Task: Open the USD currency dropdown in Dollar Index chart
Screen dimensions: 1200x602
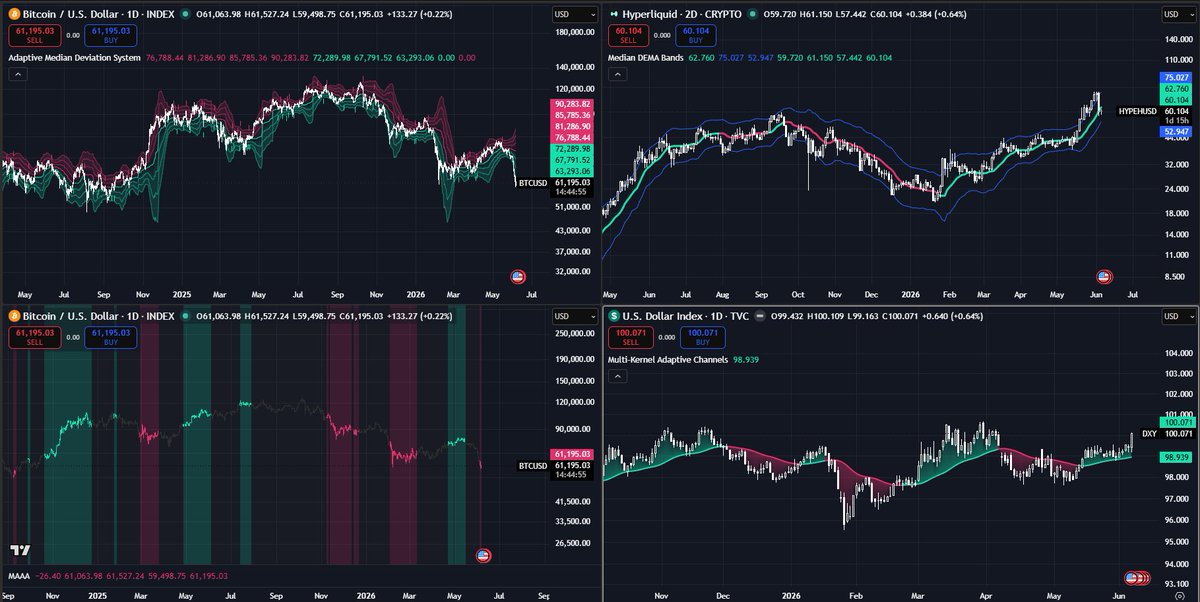Action: pos(1178,316)
